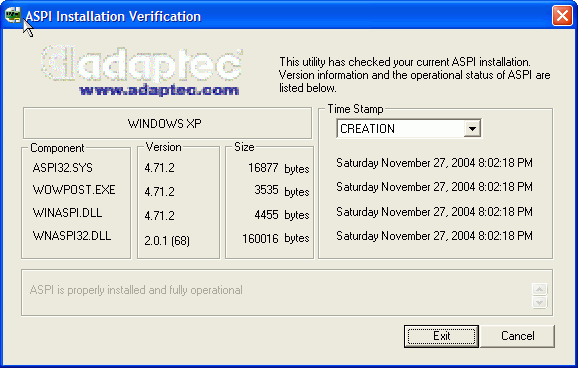Close the ASPI Installation Verification window
578x368 pixels.
coord(562,15)
